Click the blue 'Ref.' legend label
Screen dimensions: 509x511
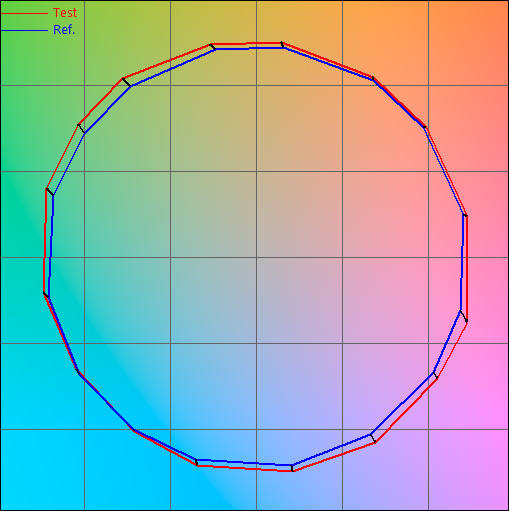tap(64, 30)
